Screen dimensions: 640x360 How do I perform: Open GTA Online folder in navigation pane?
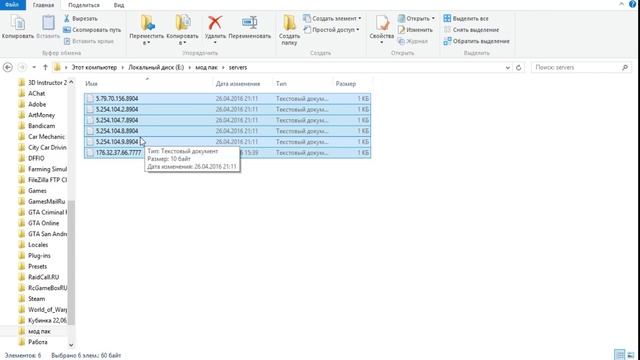[x=43, y=223]
